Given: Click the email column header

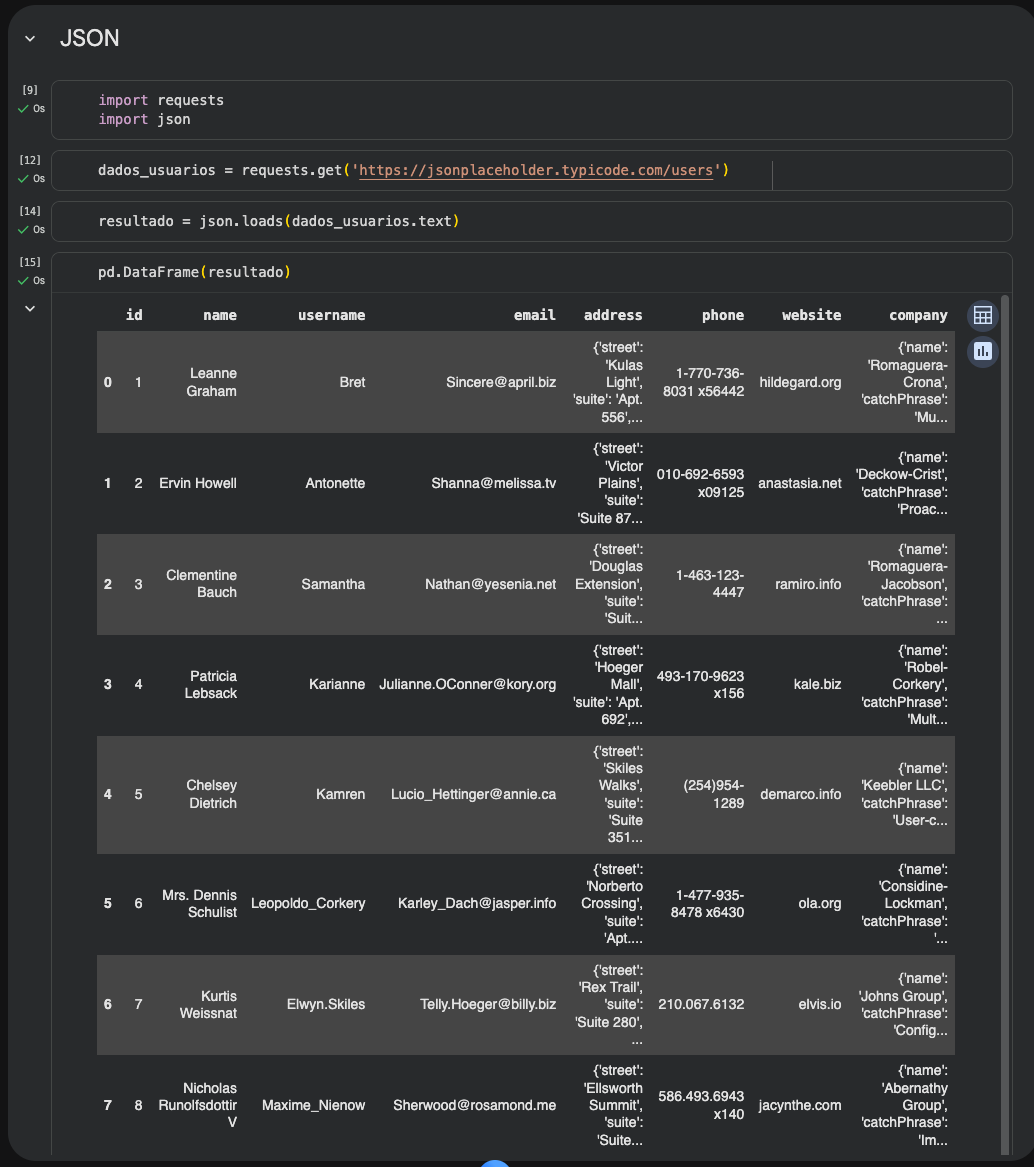Looking at the screenshot, I should tap(534, 315).
